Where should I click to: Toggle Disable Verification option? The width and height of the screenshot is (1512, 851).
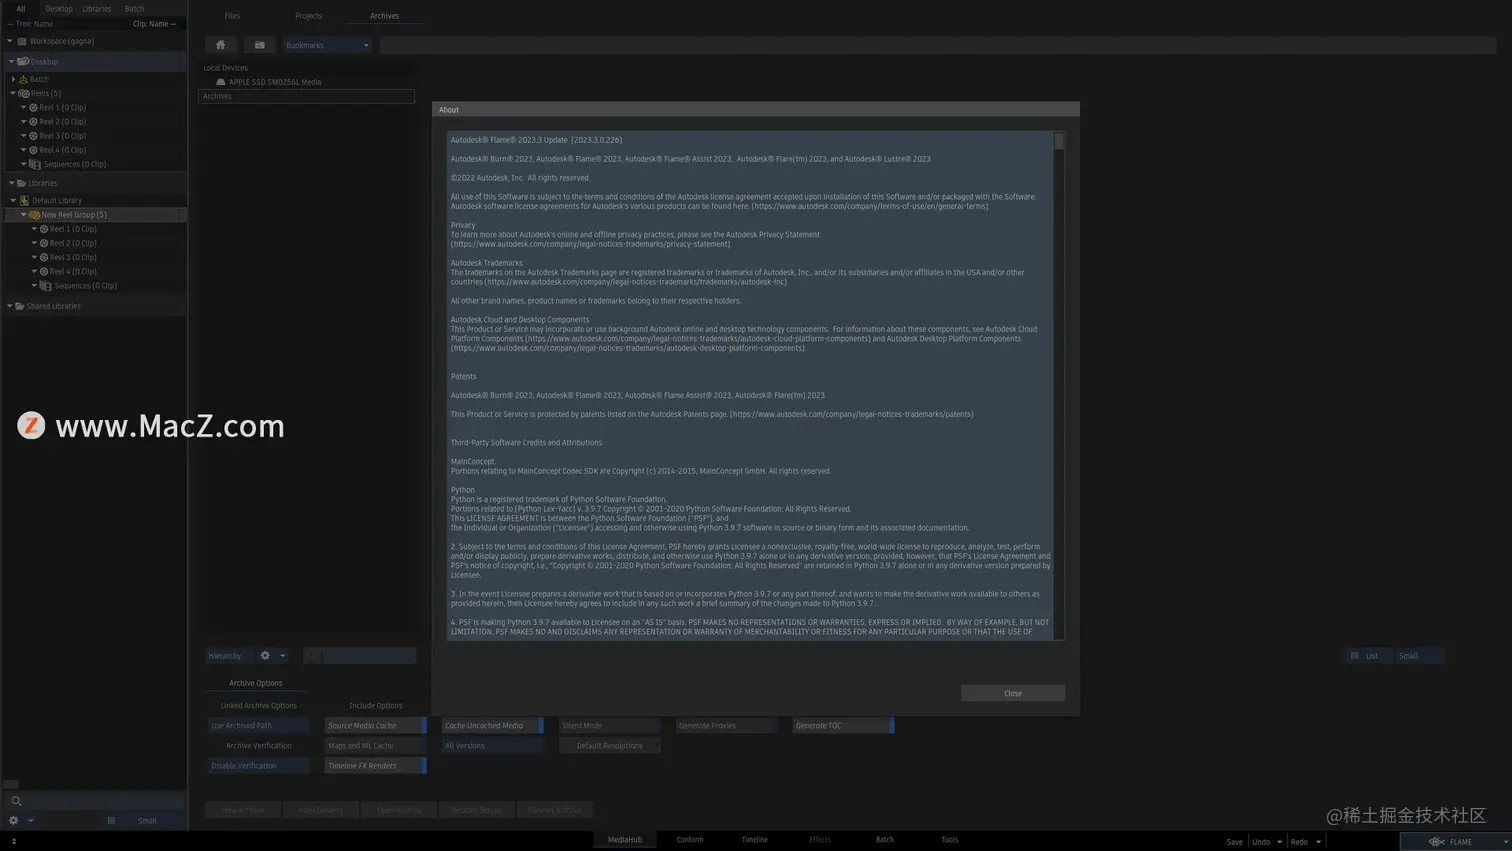point(258,766)
